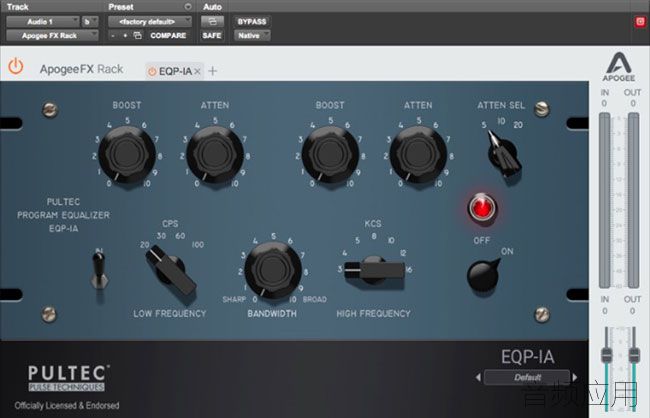Click the output level fader
Screen dimensions: 650x418
(633, 356)
